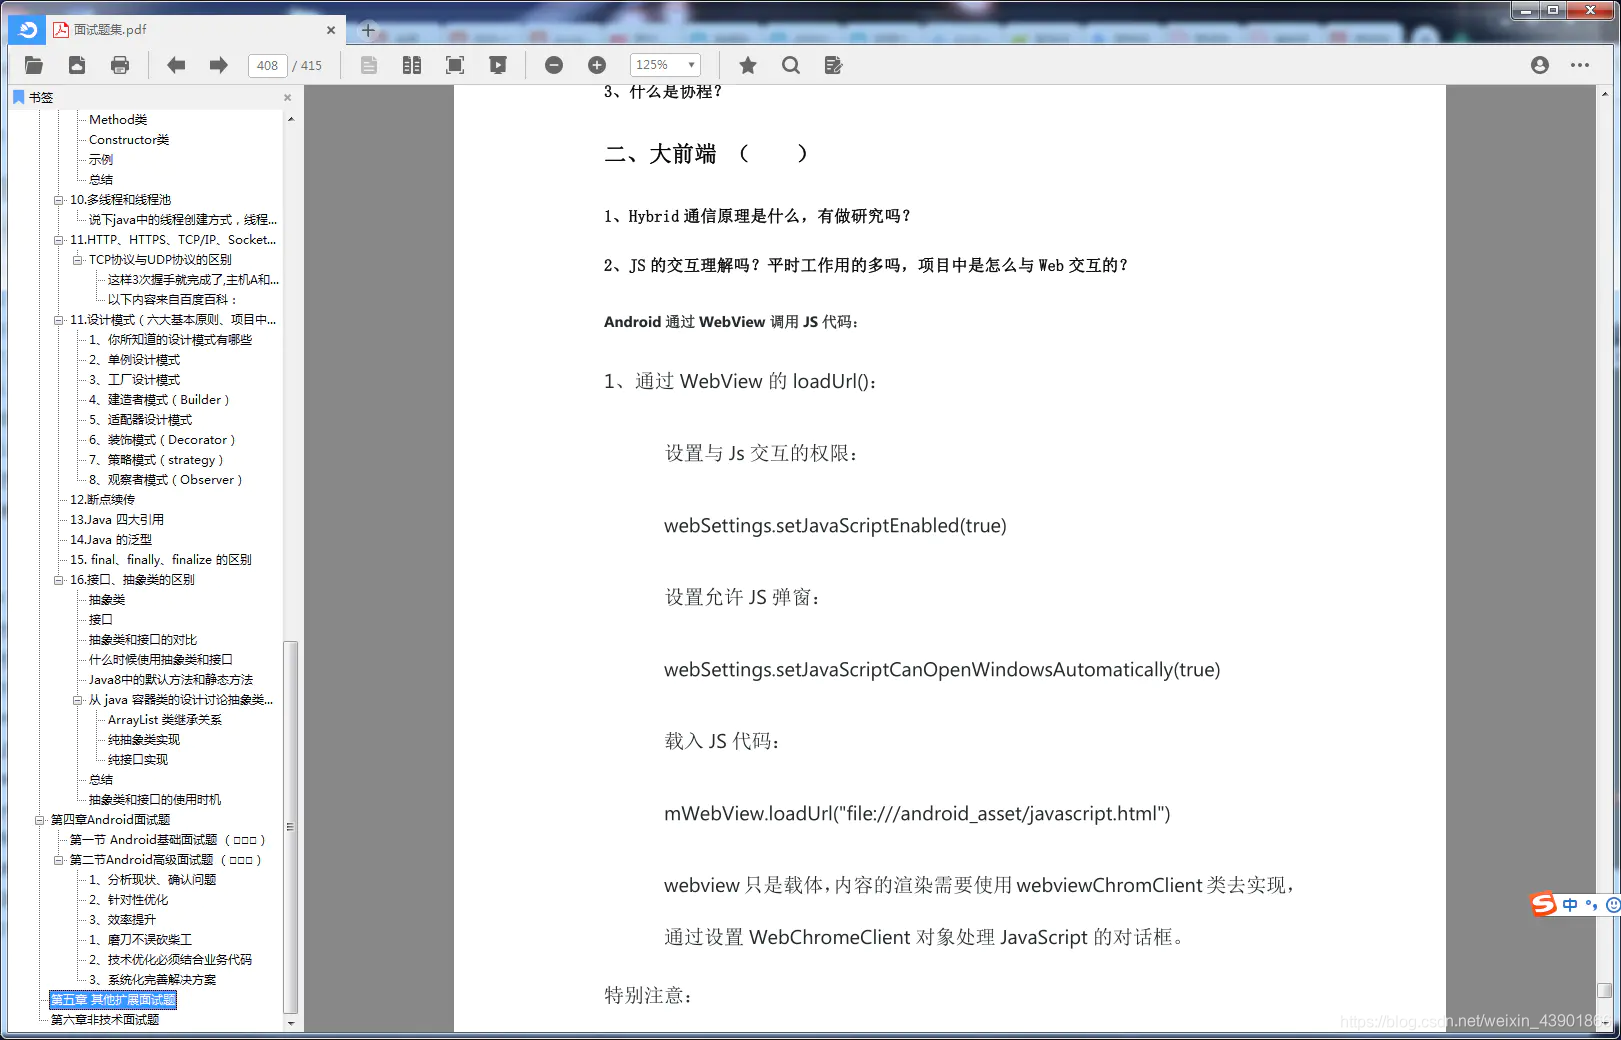Open a new tab with the plus button

[x=368, y=30]
